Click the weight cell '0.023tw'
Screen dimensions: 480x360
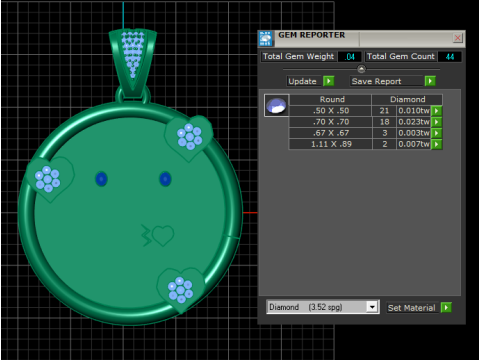414,122
